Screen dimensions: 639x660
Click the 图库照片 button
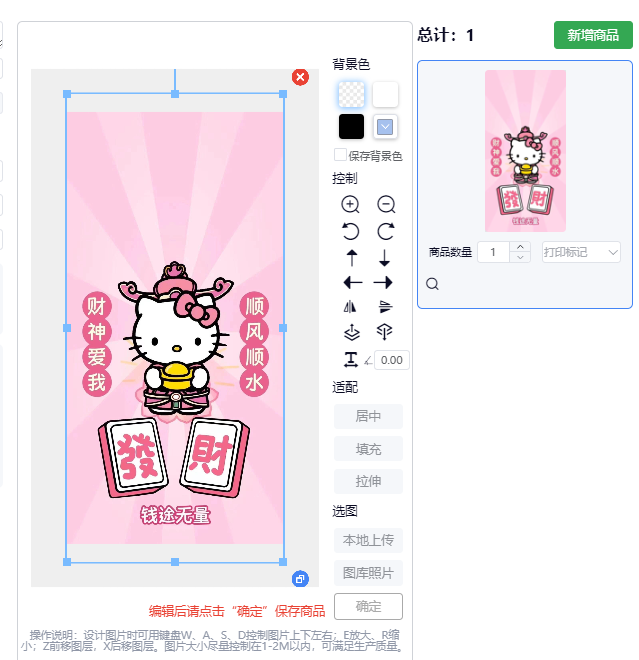(x=368, y=573)
